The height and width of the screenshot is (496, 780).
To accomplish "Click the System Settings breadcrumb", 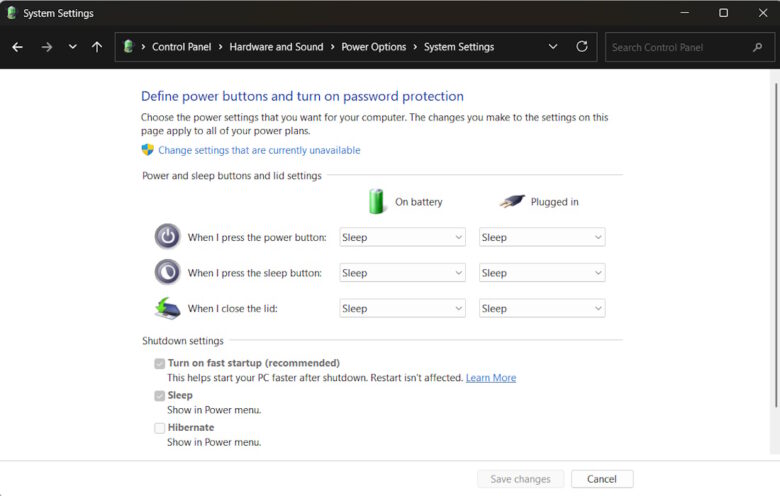I will pos(459,47).
